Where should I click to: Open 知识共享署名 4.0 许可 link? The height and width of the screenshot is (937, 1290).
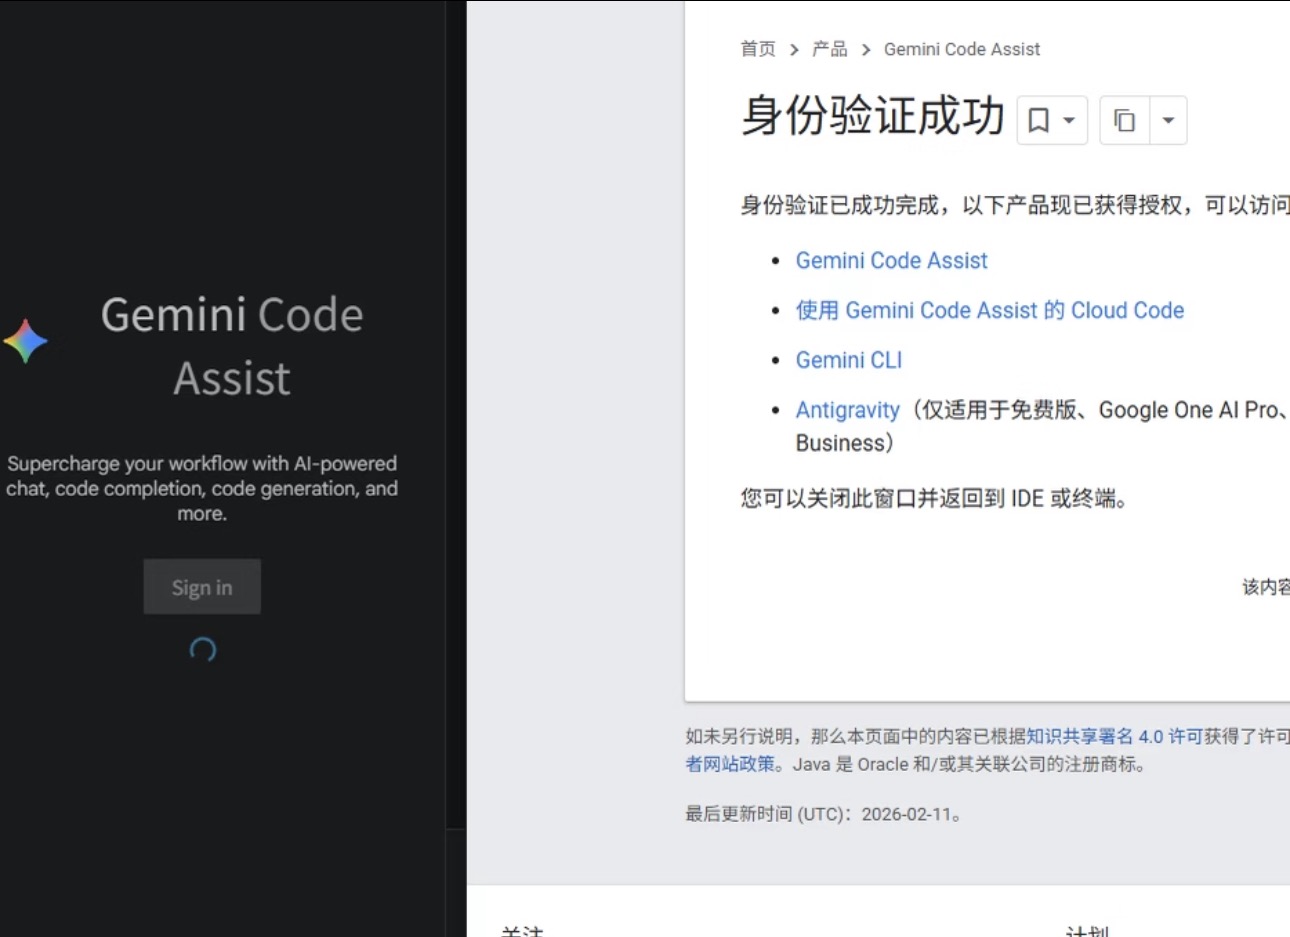pos(1115,736)
